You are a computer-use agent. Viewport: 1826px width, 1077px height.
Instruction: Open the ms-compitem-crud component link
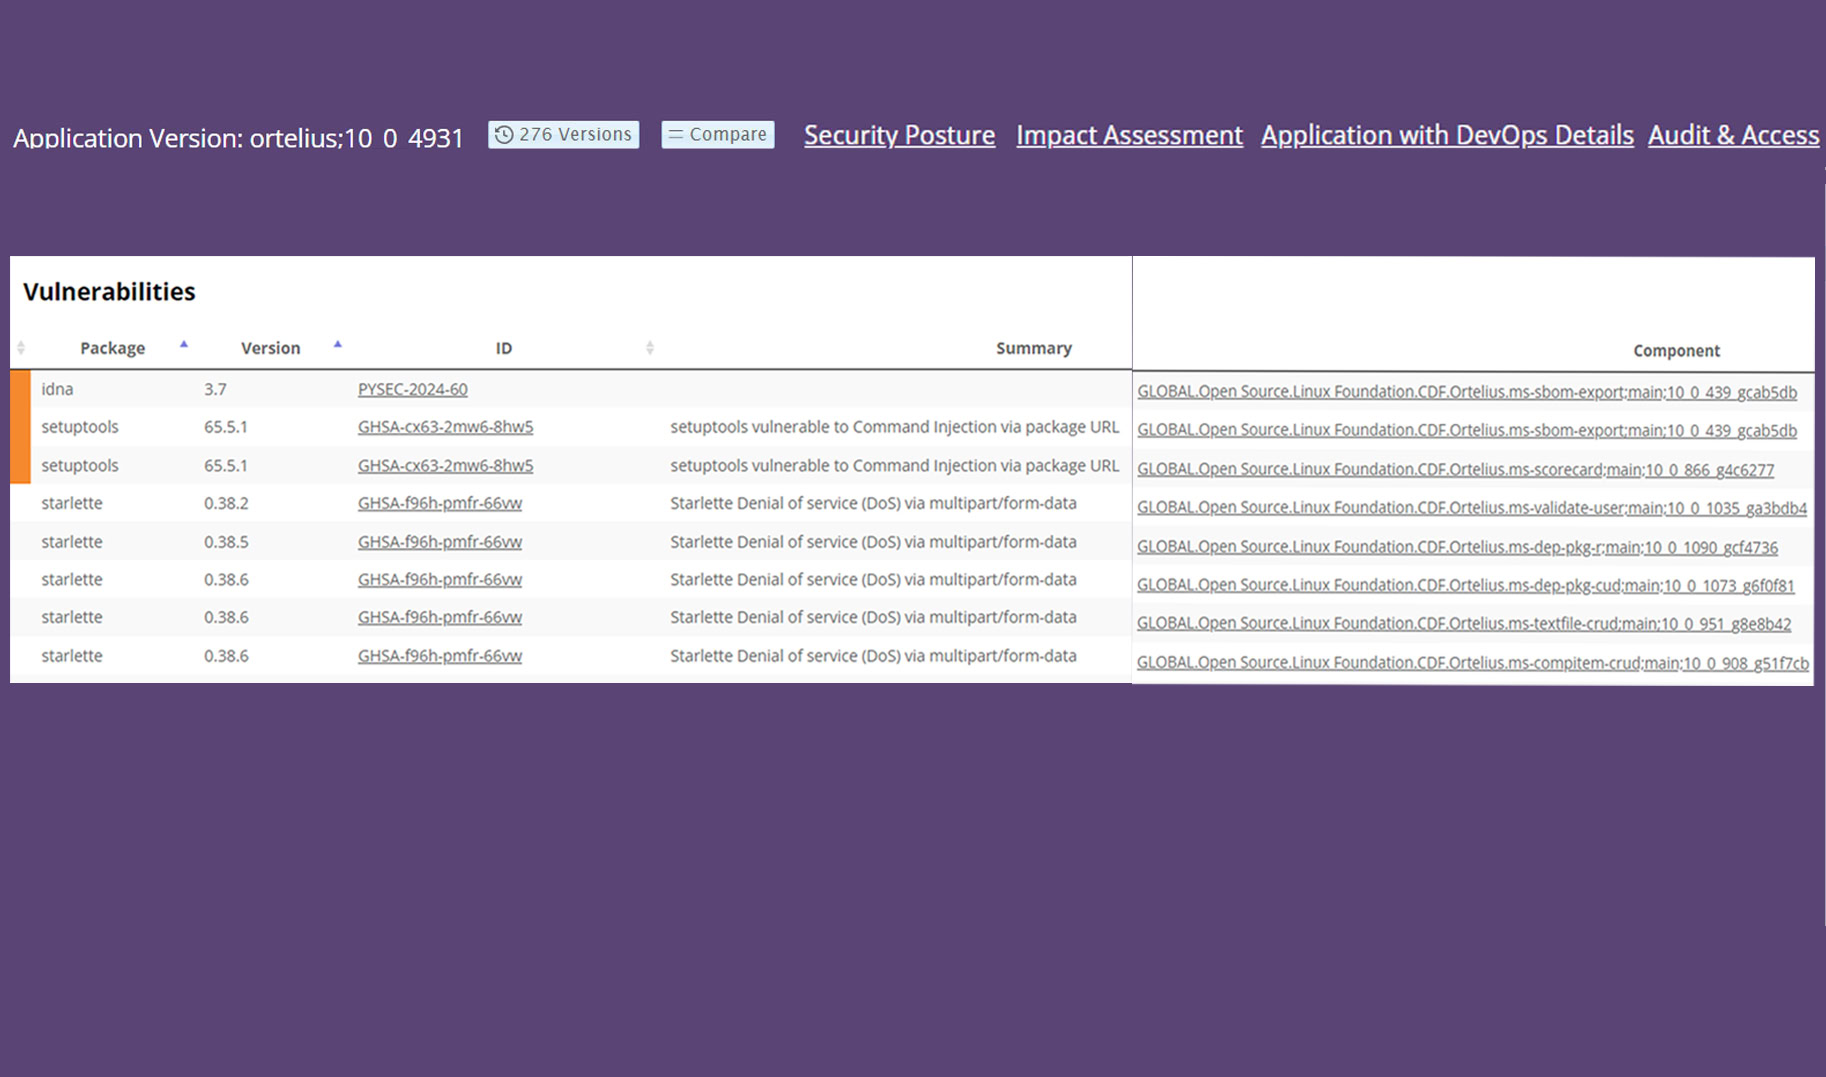[x=1472, y=663]
